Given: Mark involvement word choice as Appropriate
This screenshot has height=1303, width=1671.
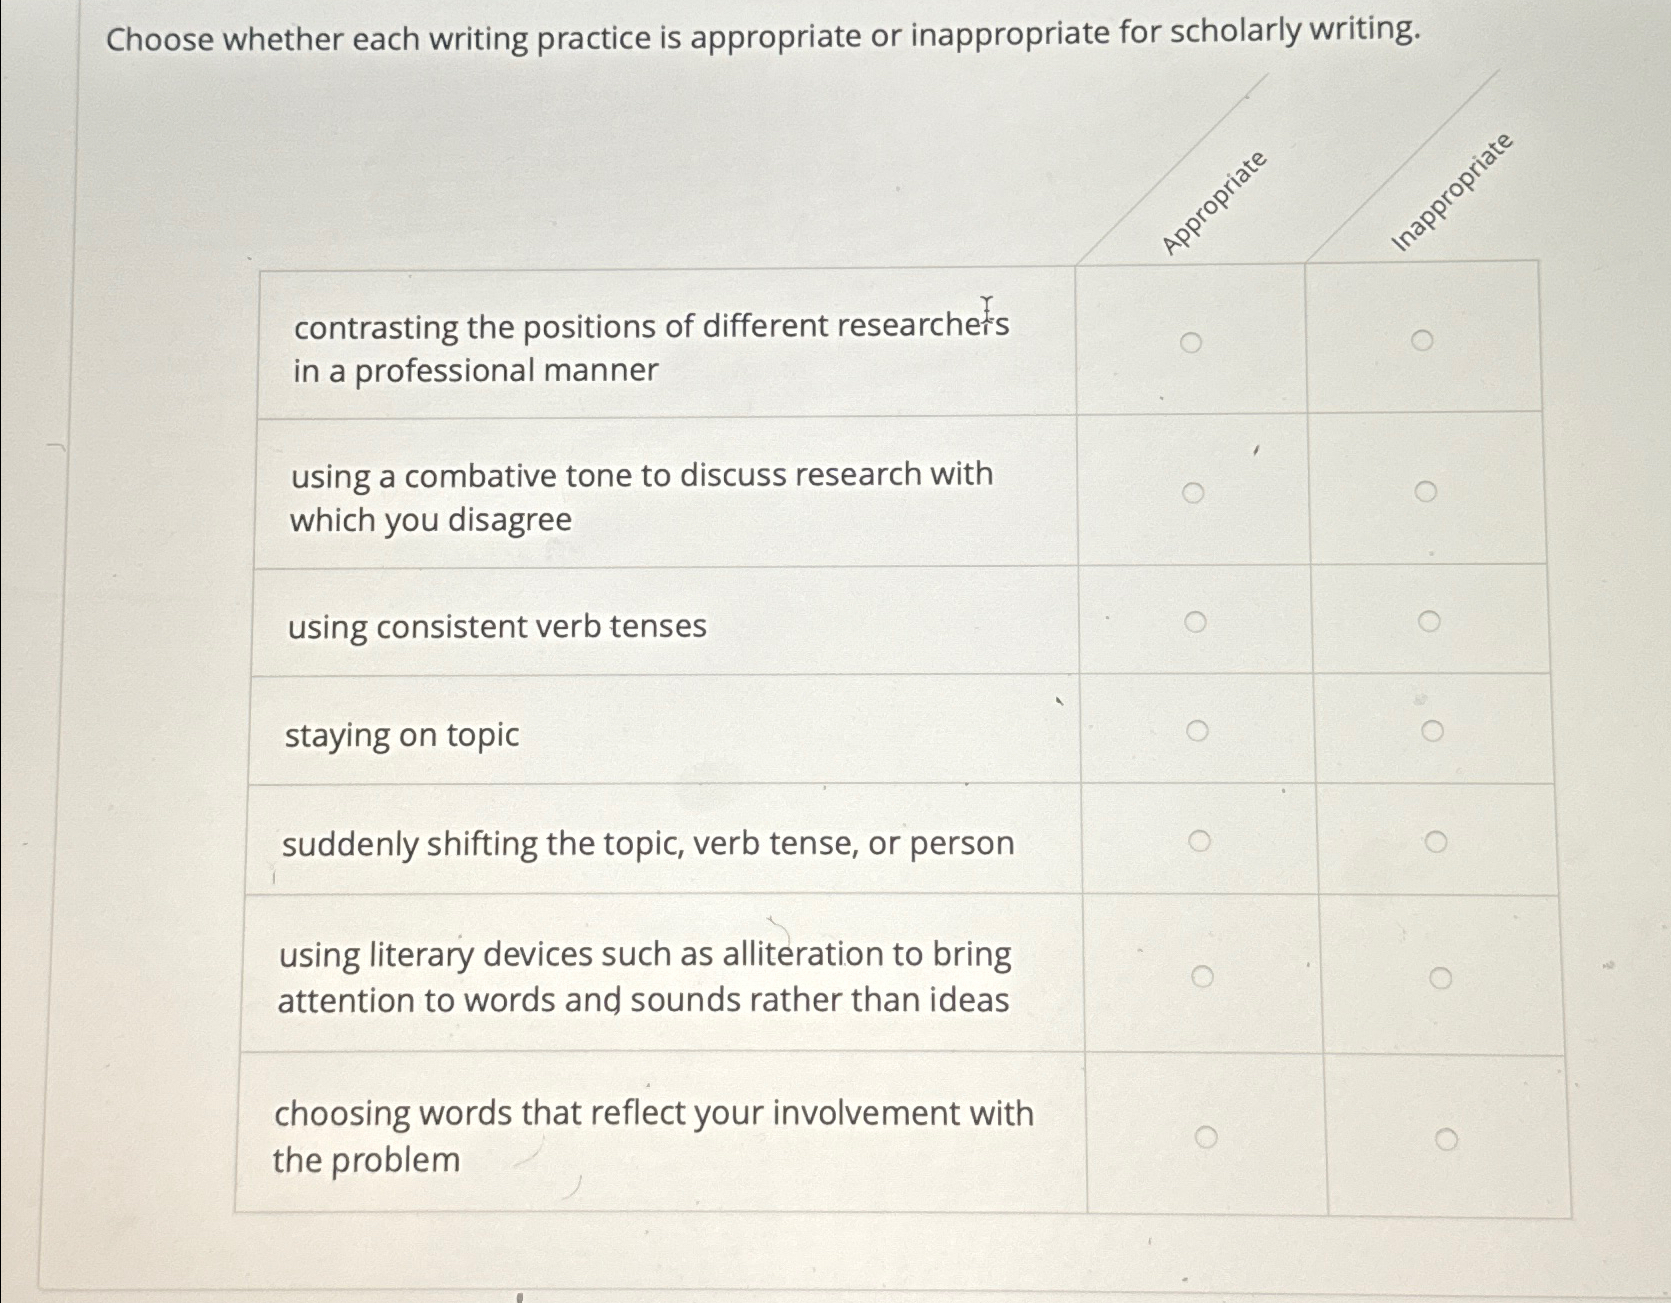Looking at the screenshot, I should point(1207,1136).
